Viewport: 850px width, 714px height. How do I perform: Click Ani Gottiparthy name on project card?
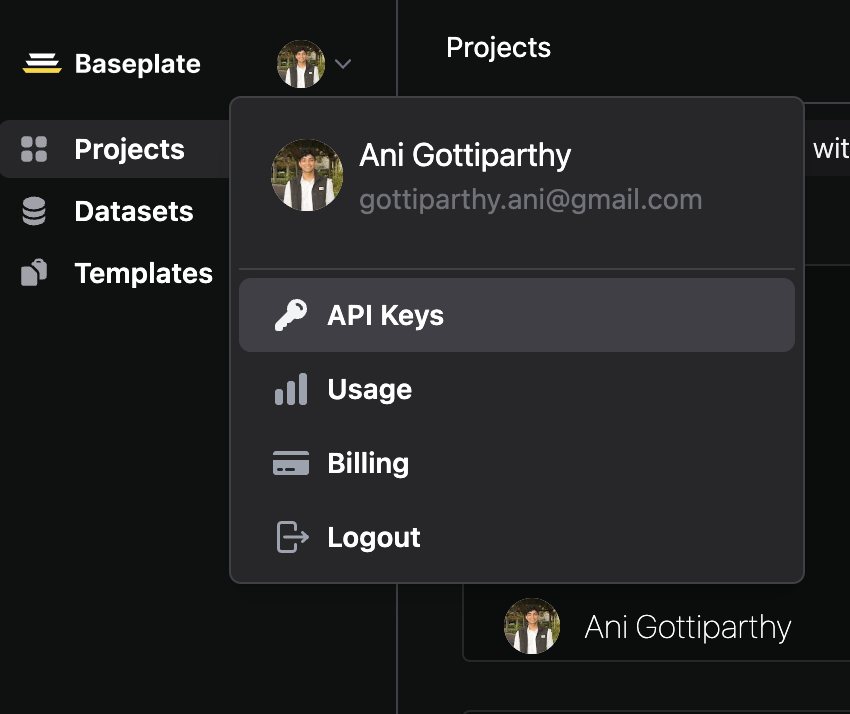click(688, 627)
